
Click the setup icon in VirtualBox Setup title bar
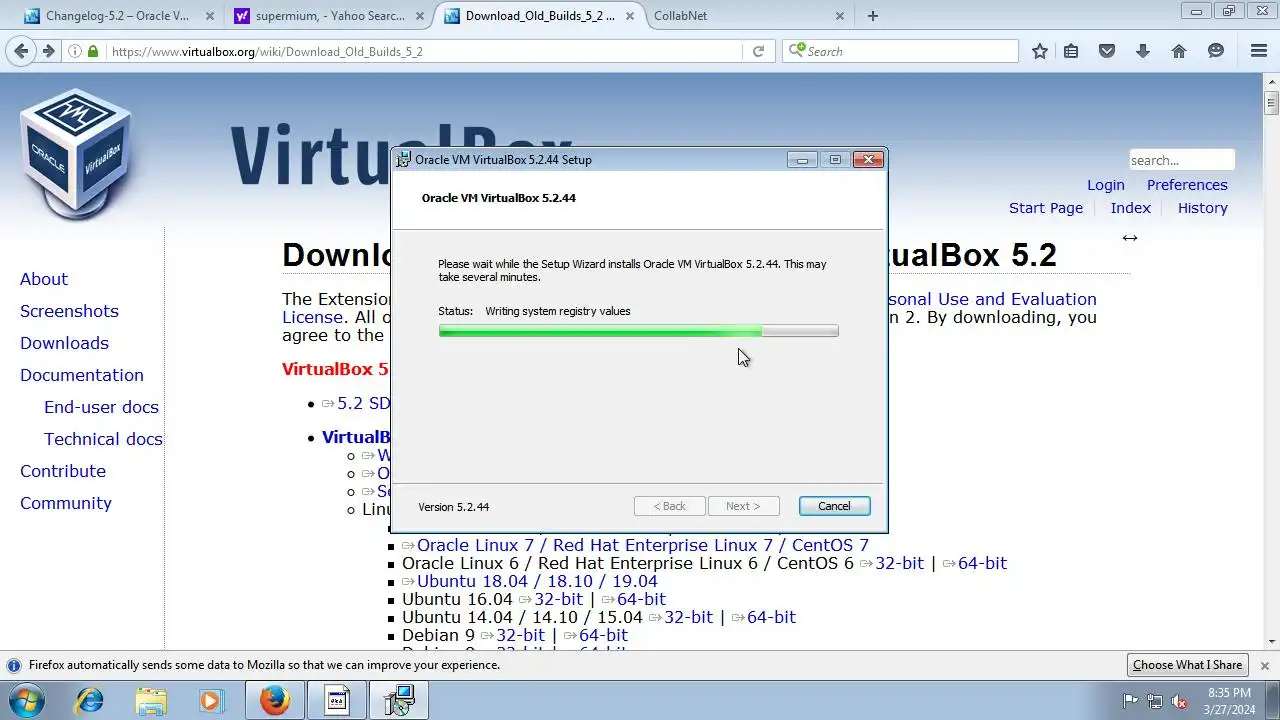[403, 159]
